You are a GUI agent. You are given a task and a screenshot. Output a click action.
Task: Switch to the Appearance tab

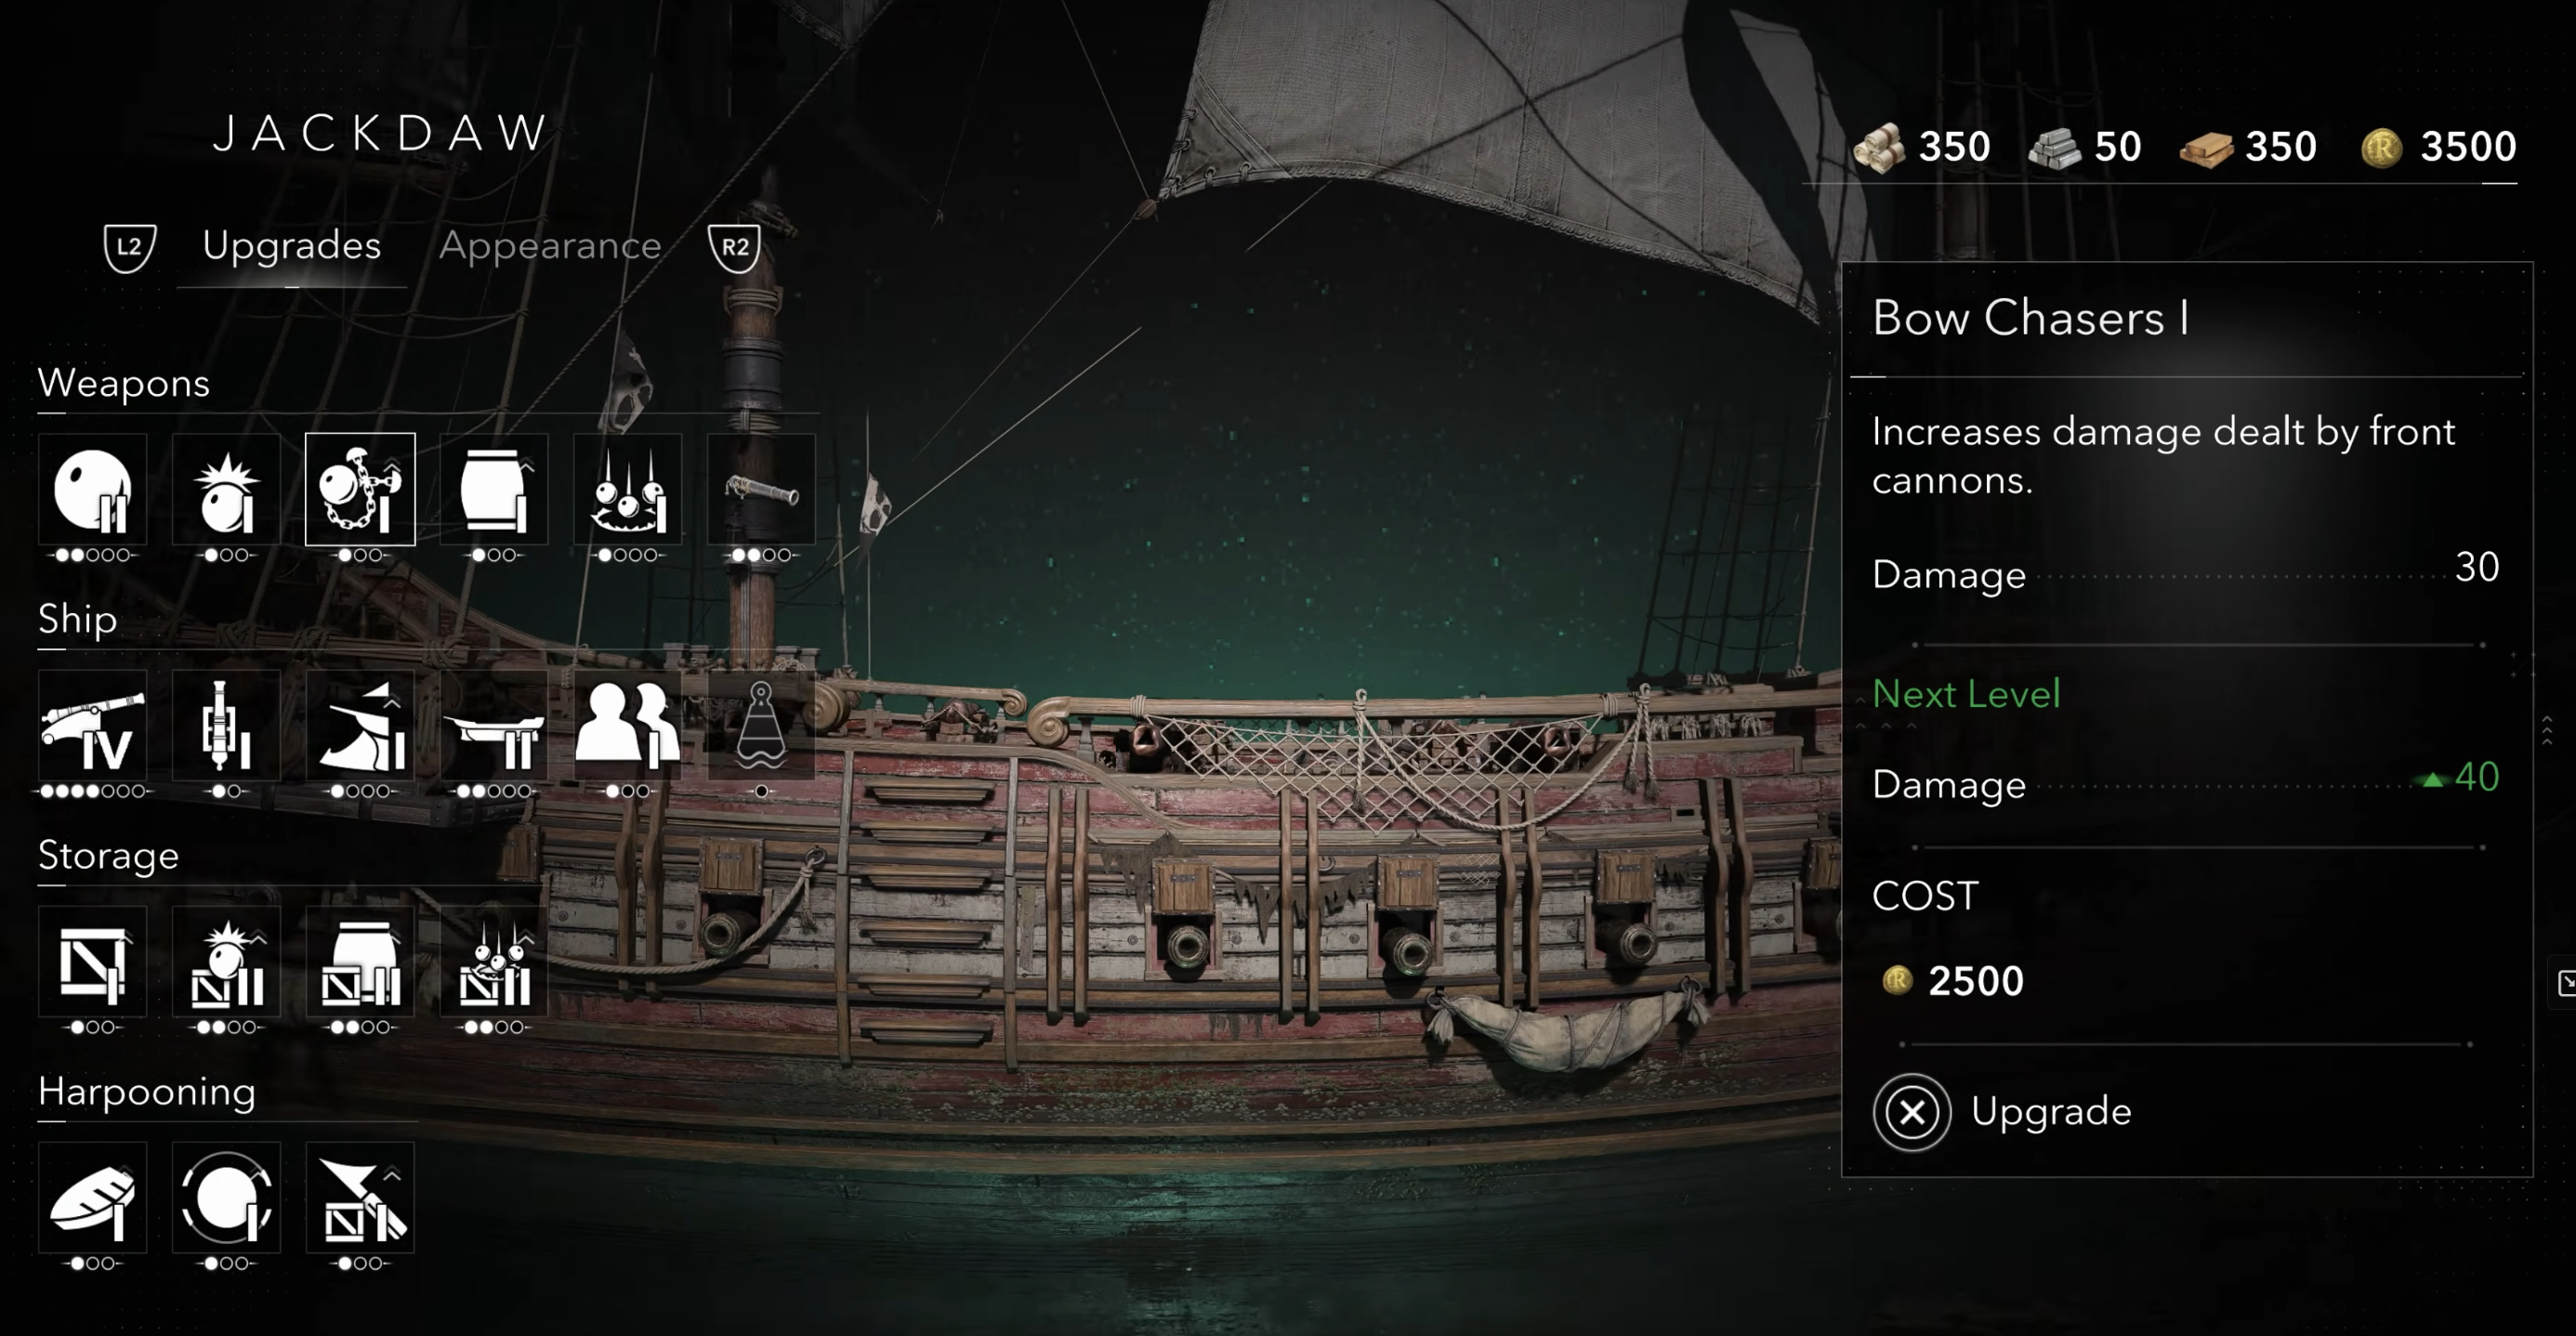(550, 246)
